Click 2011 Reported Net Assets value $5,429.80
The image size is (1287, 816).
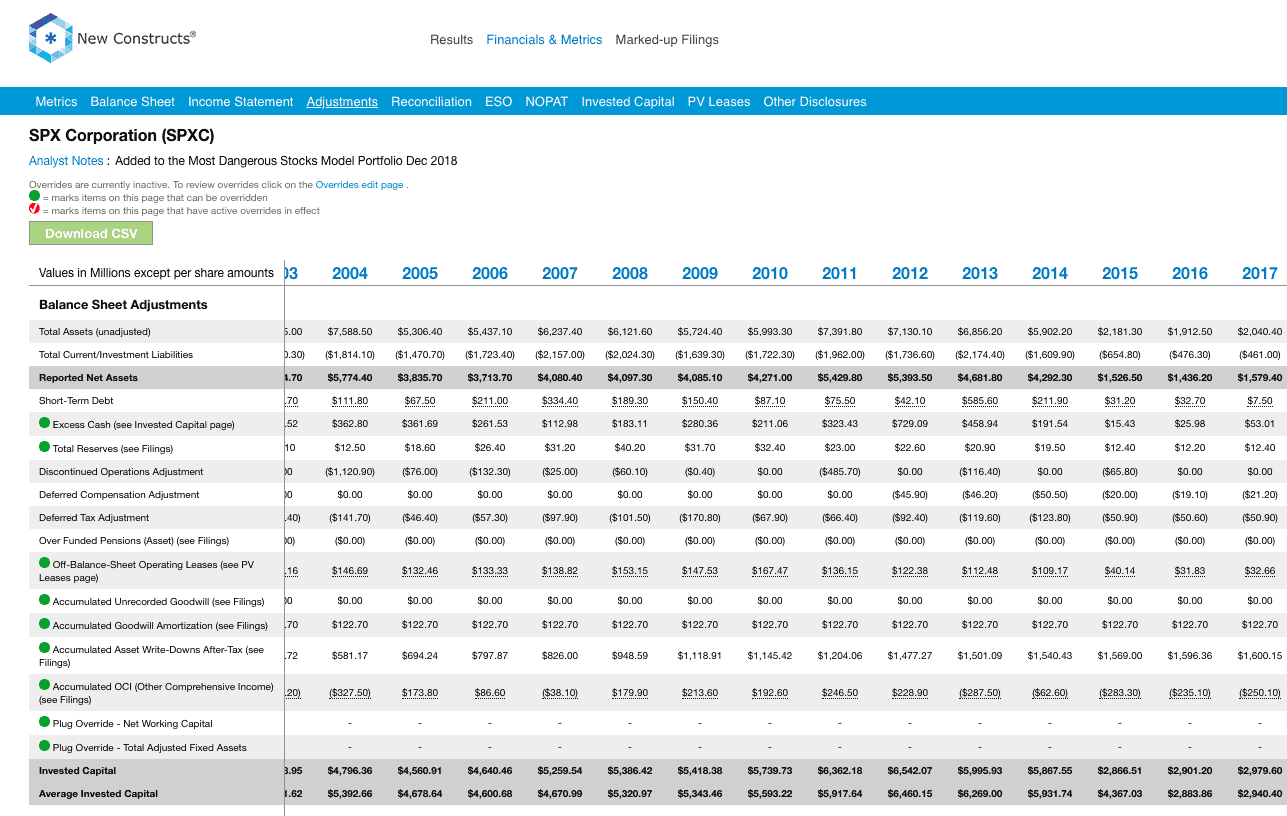(840, 378)
